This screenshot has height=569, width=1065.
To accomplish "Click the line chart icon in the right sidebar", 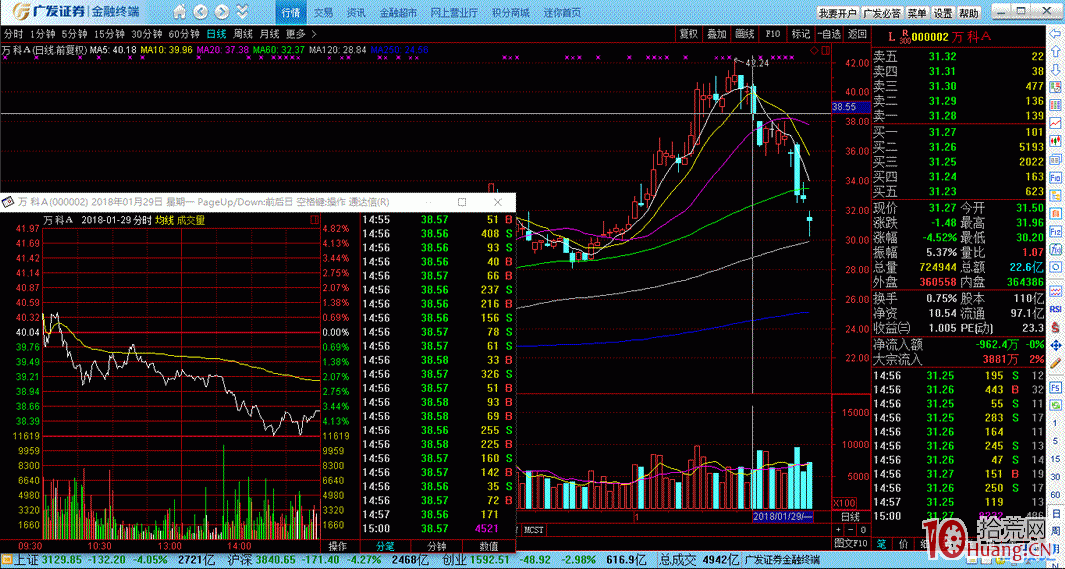I will 1055,124.
